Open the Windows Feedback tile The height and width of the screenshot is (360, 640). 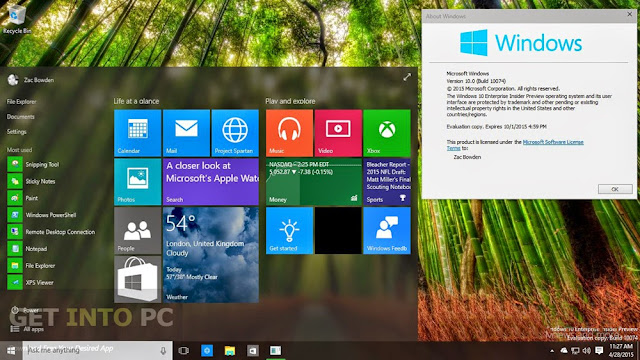pyautogui.click(x=387, y=231)
